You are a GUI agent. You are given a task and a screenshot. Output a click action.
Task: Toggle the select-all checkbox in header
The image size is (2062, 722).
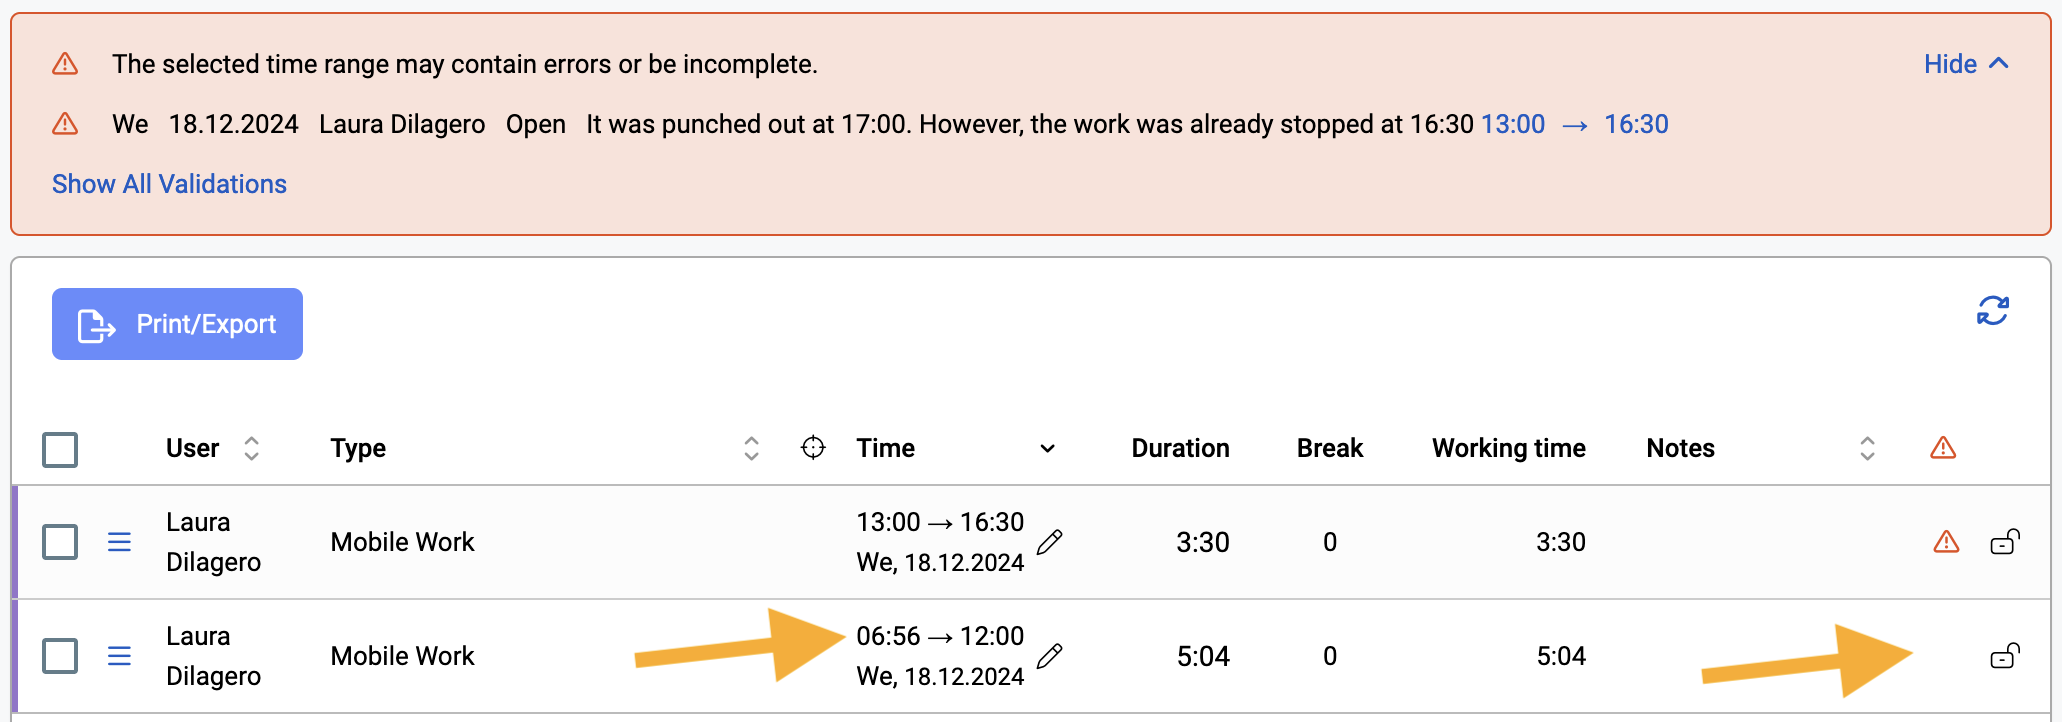coord(60,449)
